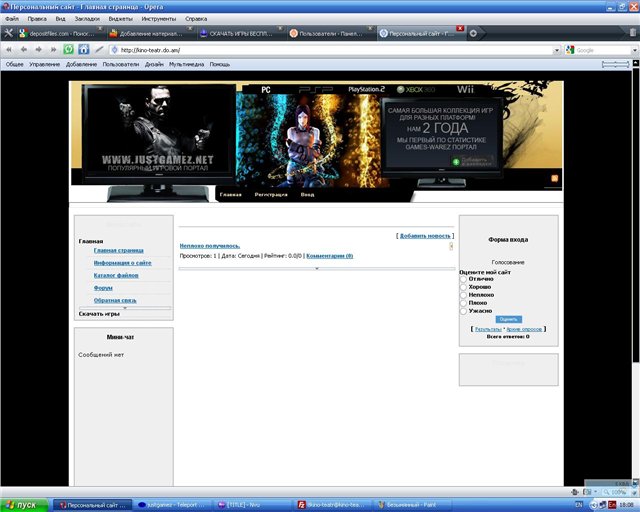Click the orange RSS icon on the banner
Screen dimensions: 640x512
[x=555, y=178]
